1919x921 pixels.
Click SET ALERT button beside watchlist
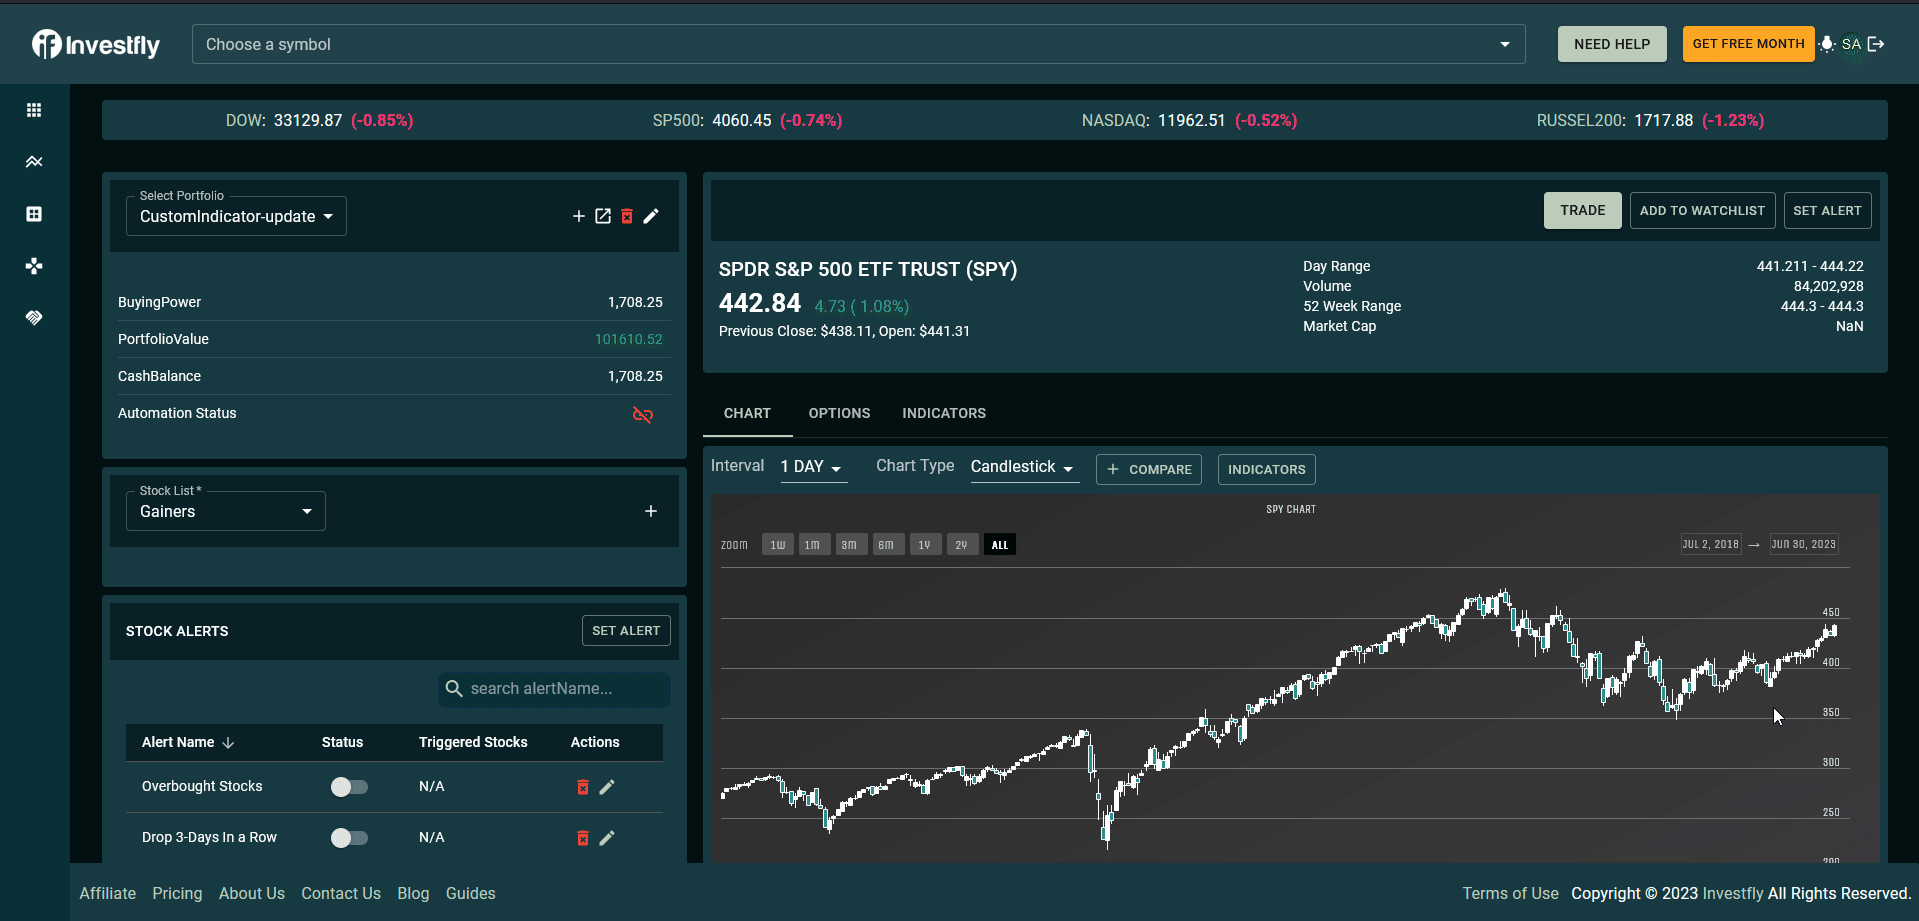1827,210
